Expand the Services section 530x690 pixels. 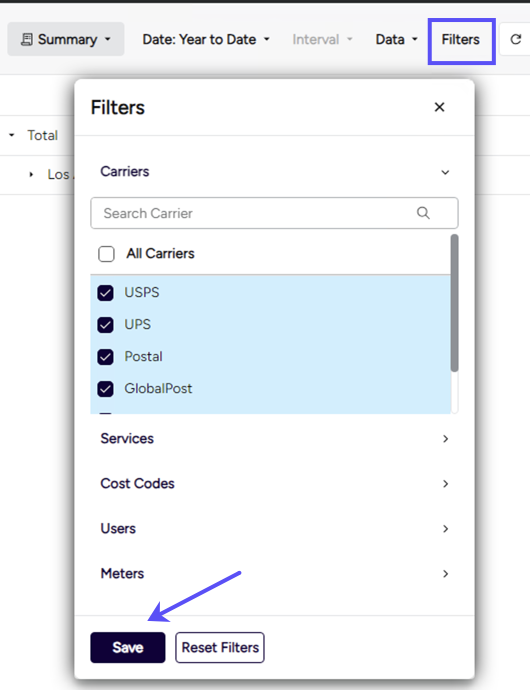pos(274,438)
